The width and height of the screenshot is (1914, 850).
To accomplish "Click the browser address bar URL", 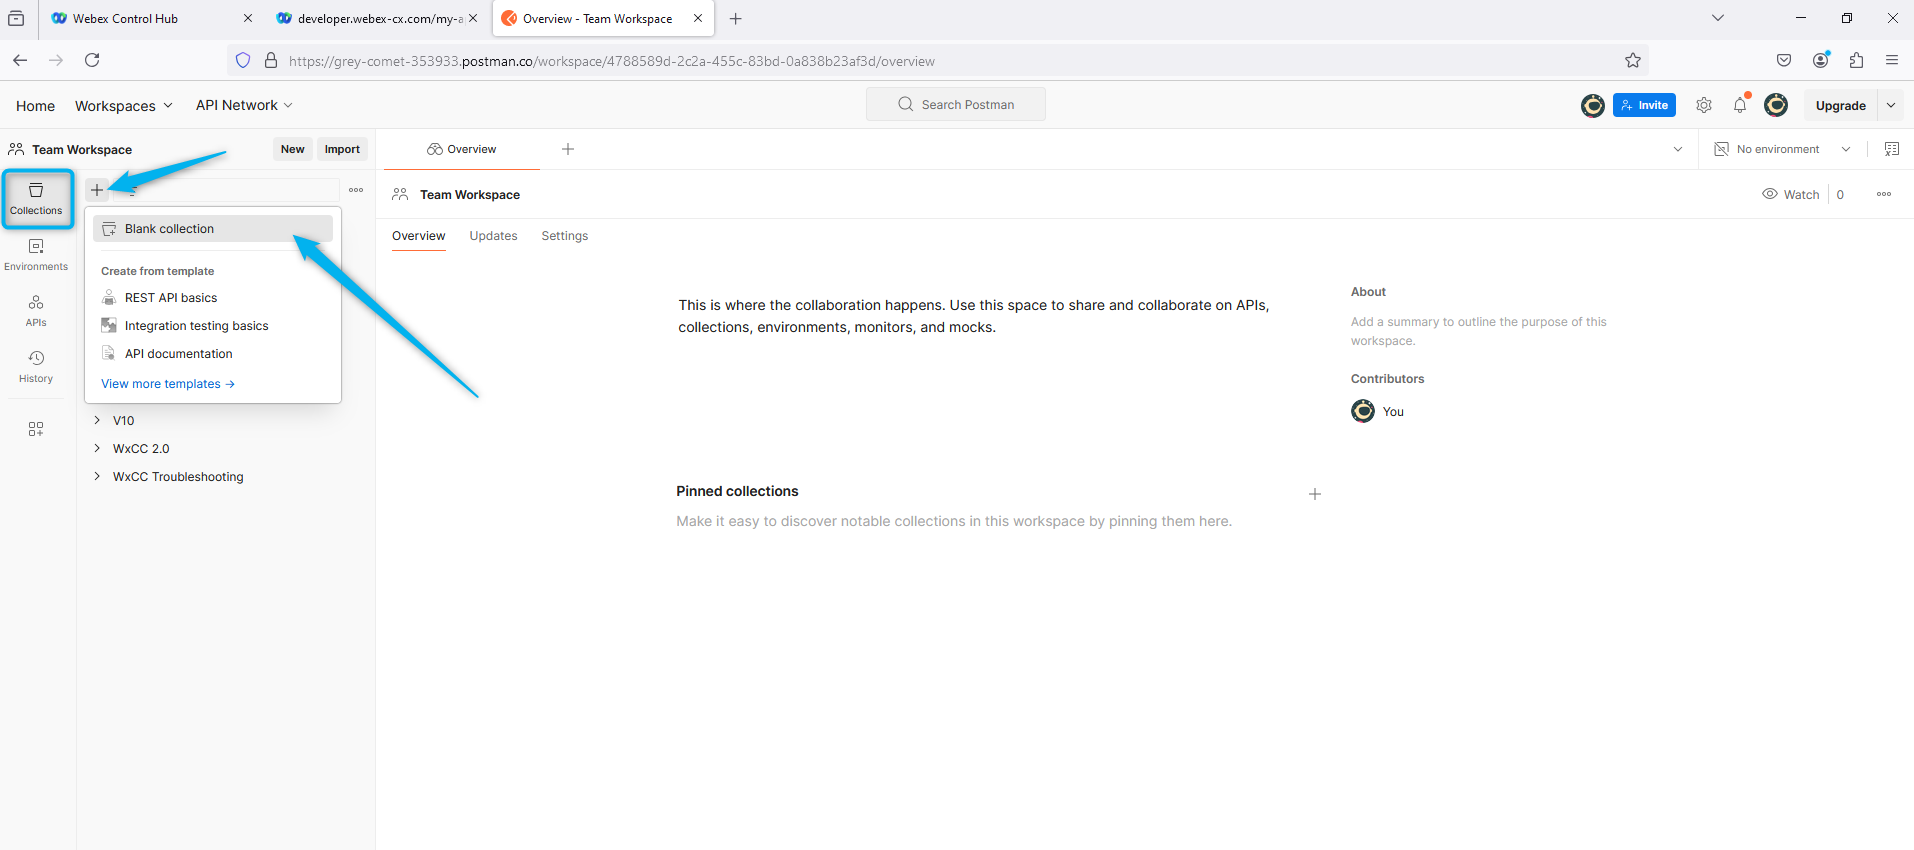I will coord(611,61).
